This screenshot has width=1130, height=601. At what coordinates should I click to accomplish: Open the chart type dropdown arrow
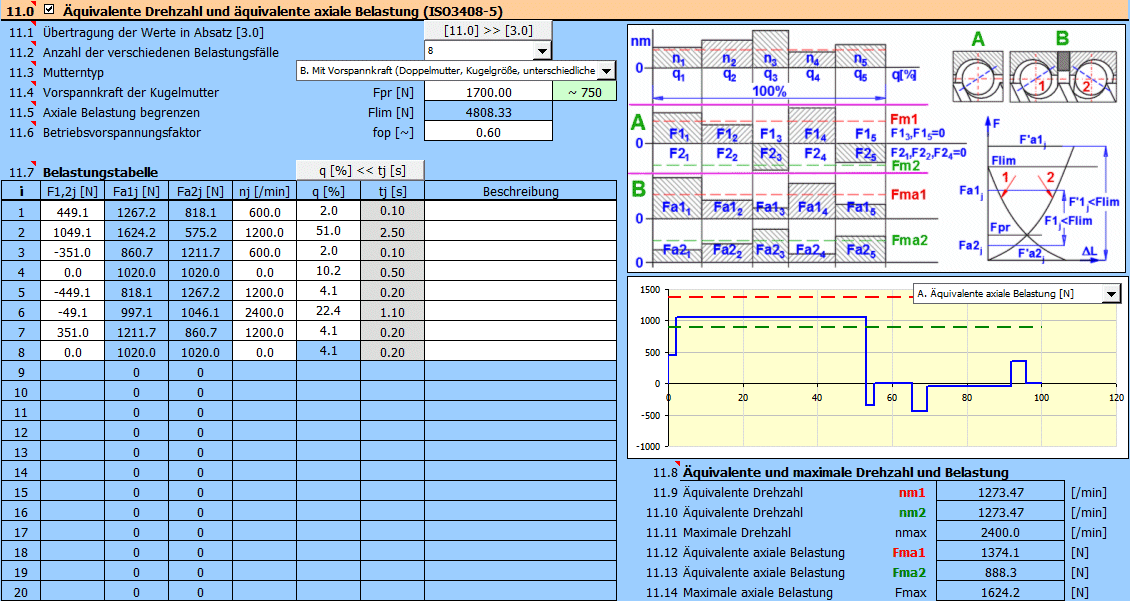point(1111,294)
